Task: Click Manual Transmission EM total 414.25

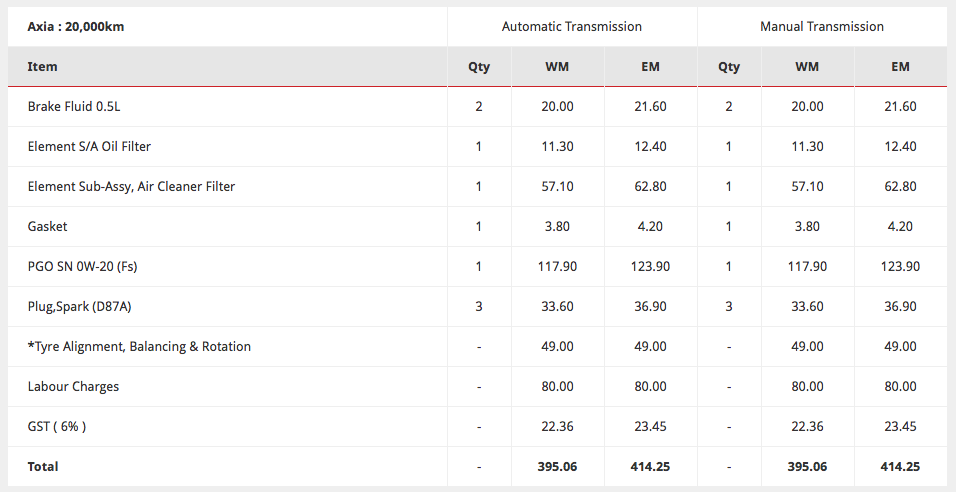Action: (x=900, y=467)
